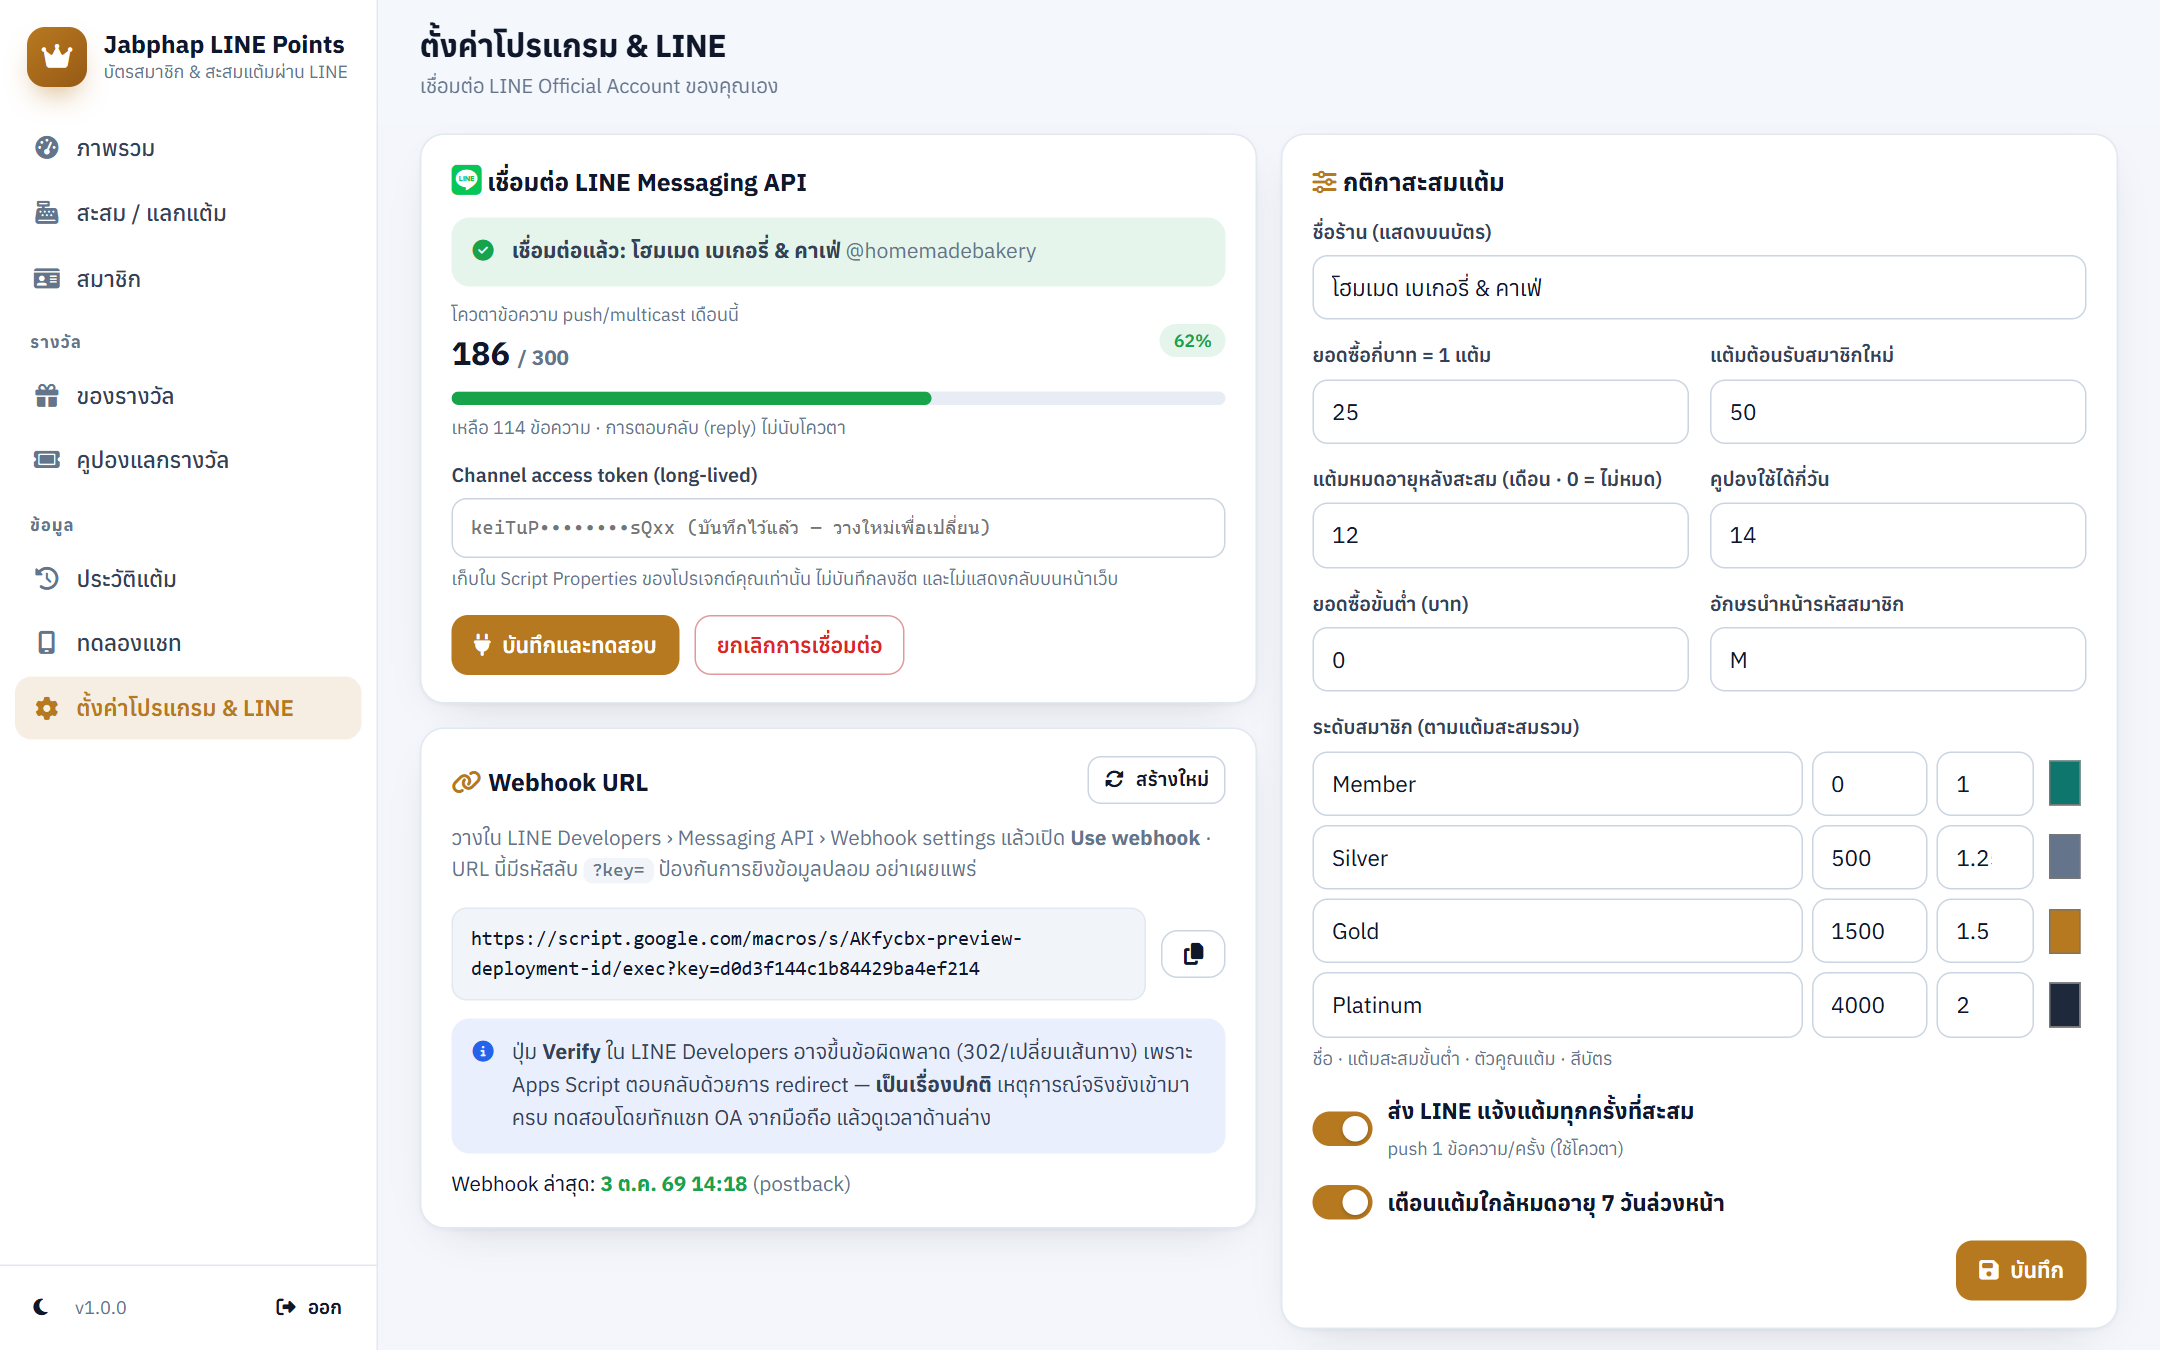Edit the Silver multiplier field showing 1.2
The height and width of the screenshot is (1350, 2160).
pyautogui.click(x=1984, y=857)
